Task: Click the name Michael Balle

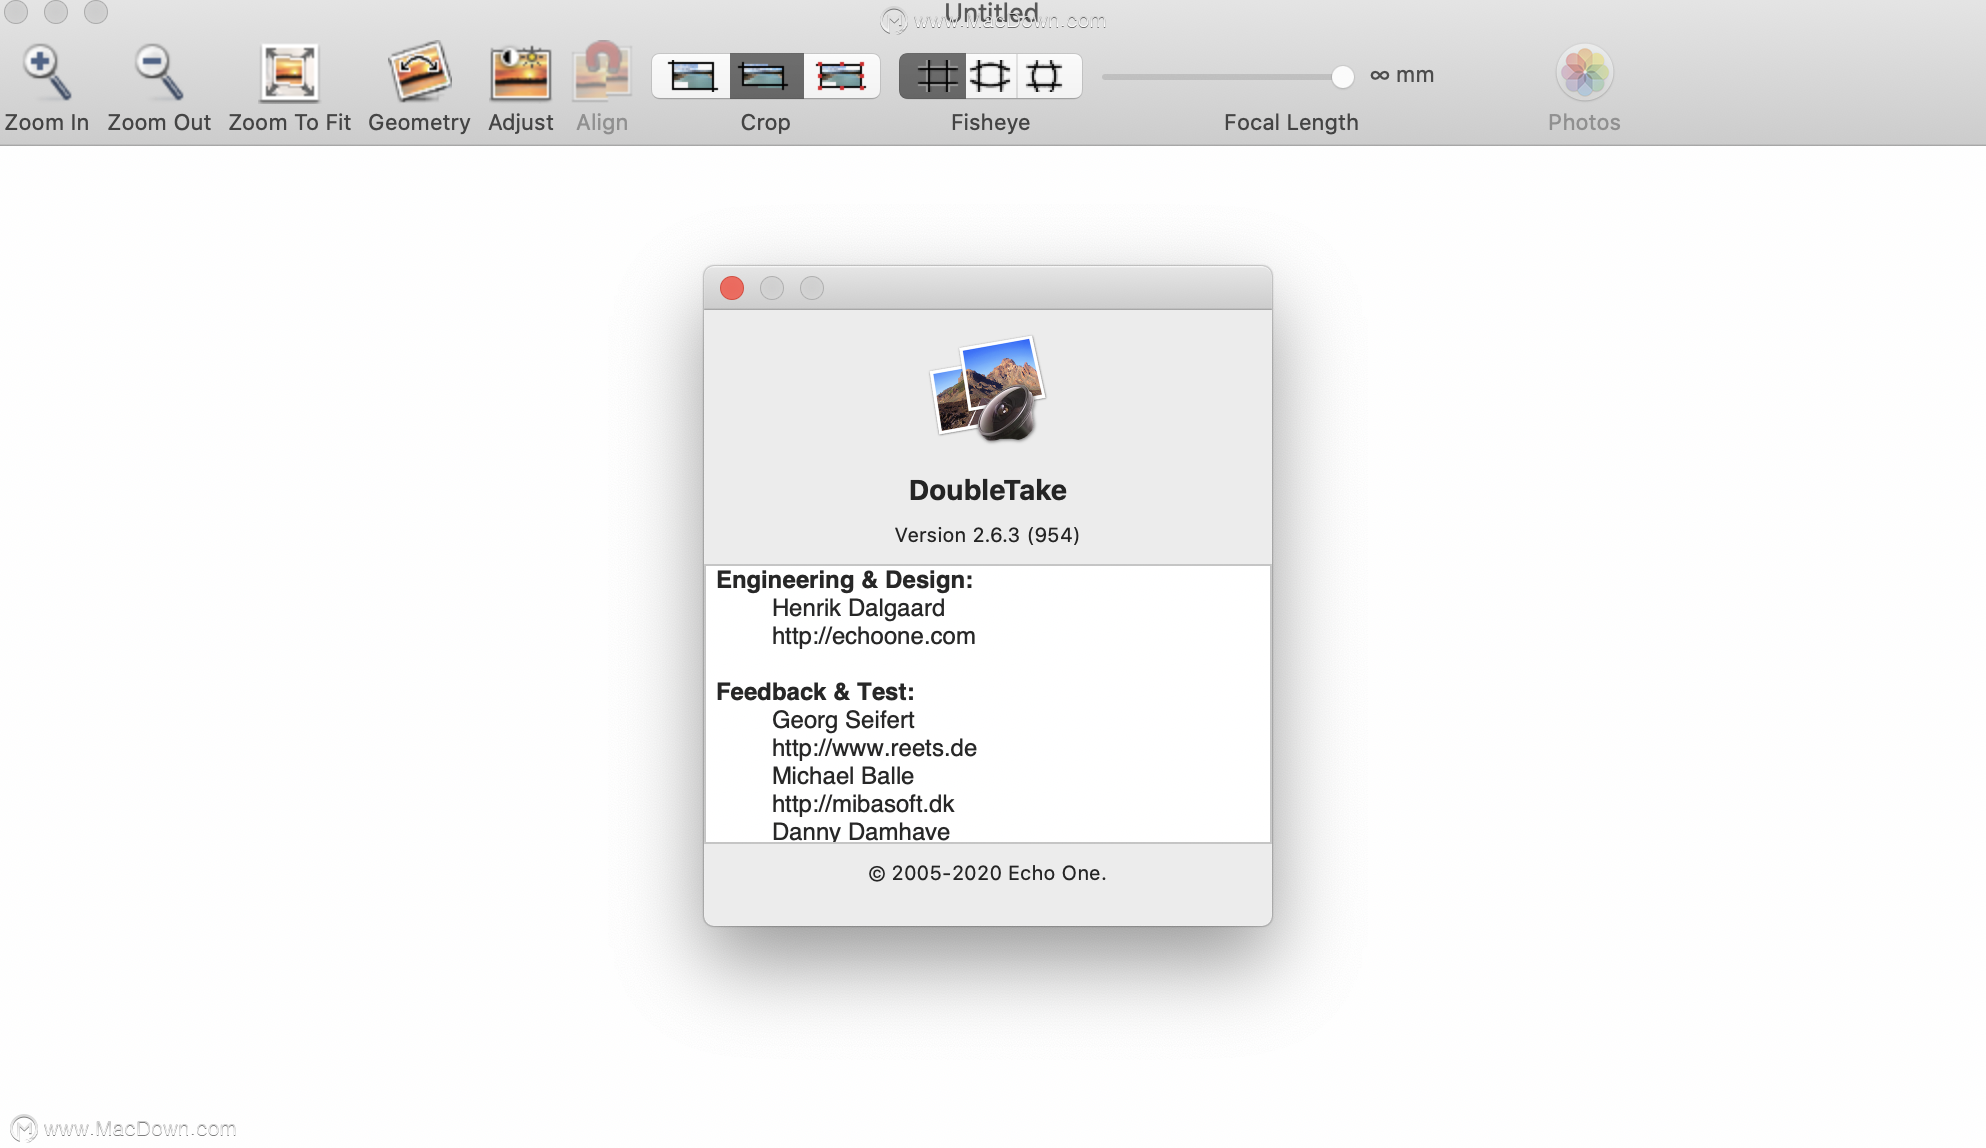Action: 842,776
